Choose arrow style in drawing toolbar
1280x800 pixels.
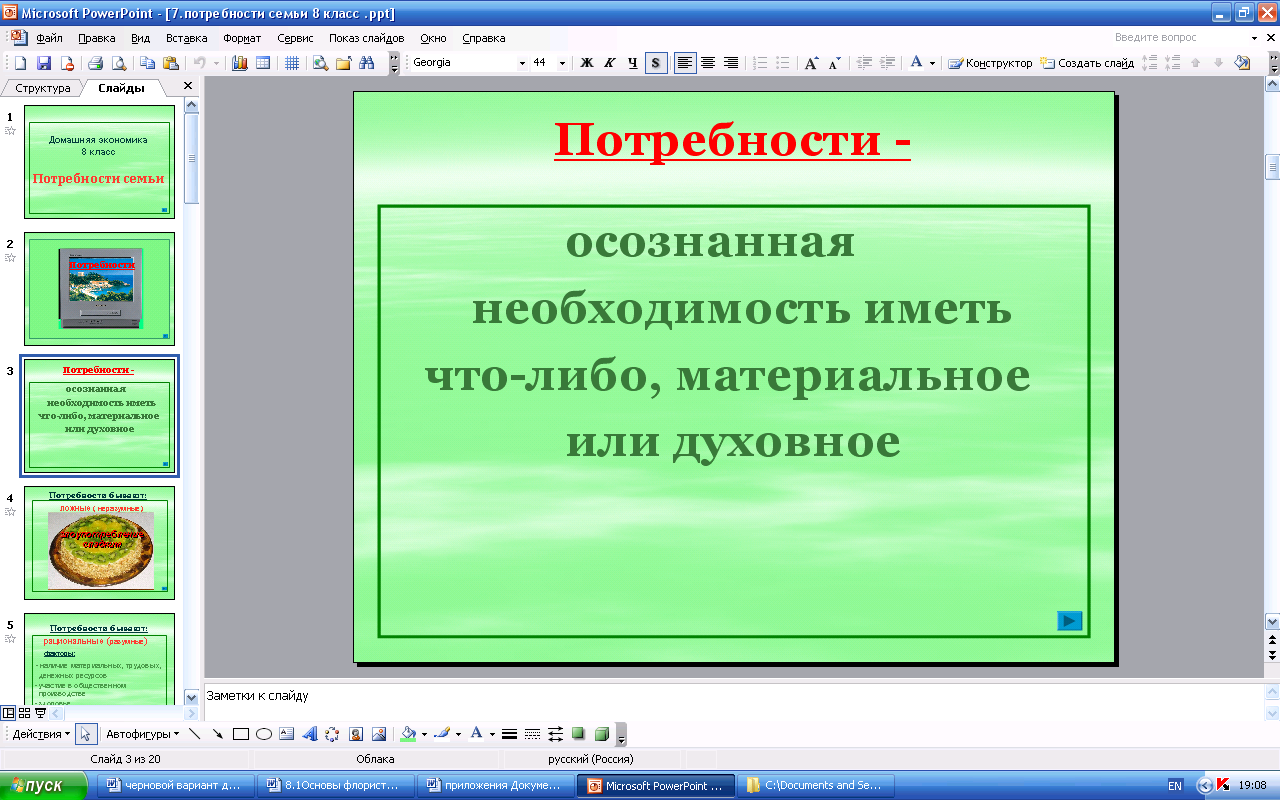coord(555,734)
